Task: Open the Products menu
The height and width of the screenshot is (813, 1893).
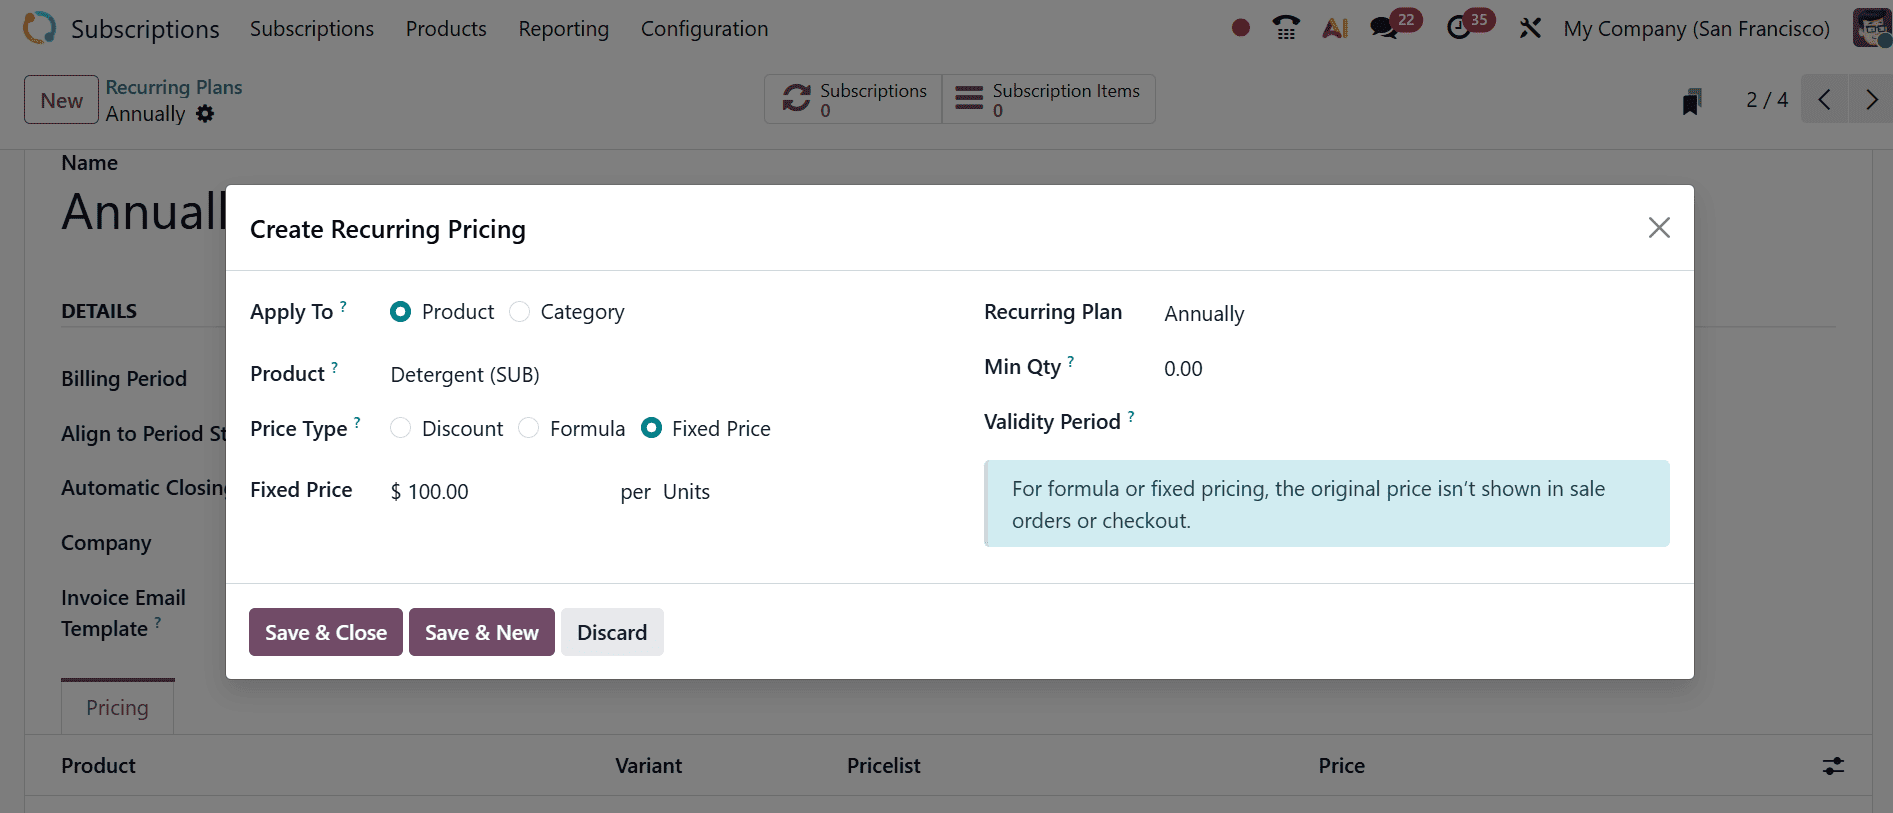Action: point(446,29)
